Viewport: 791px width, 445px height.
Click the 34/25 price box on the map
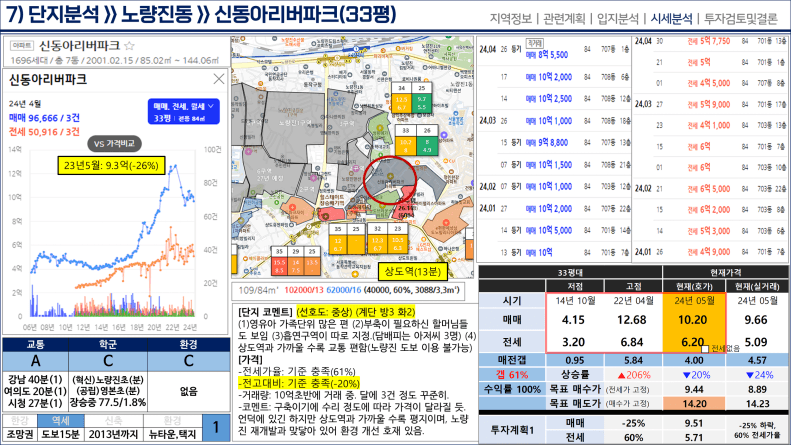coord(411,97)
